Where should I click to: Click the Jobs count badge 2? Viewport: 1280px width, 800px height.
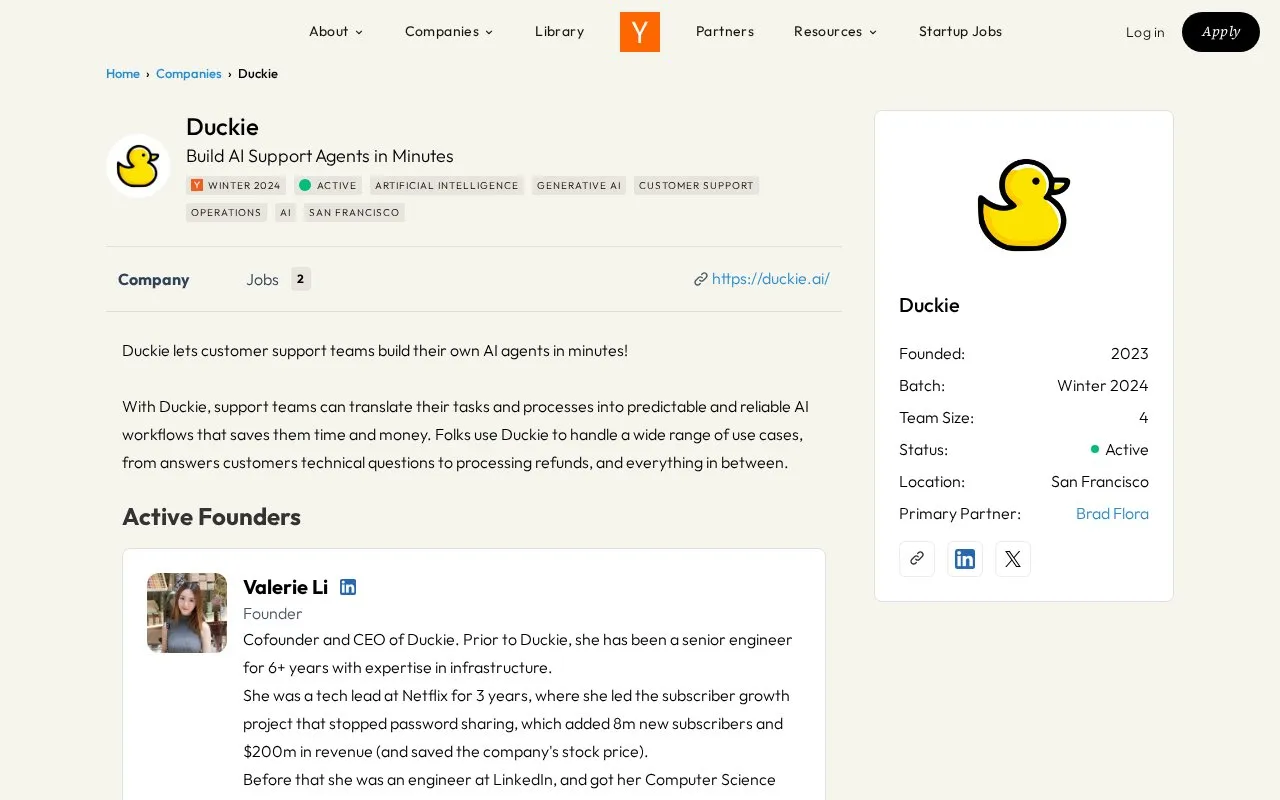tap(301, 279)
